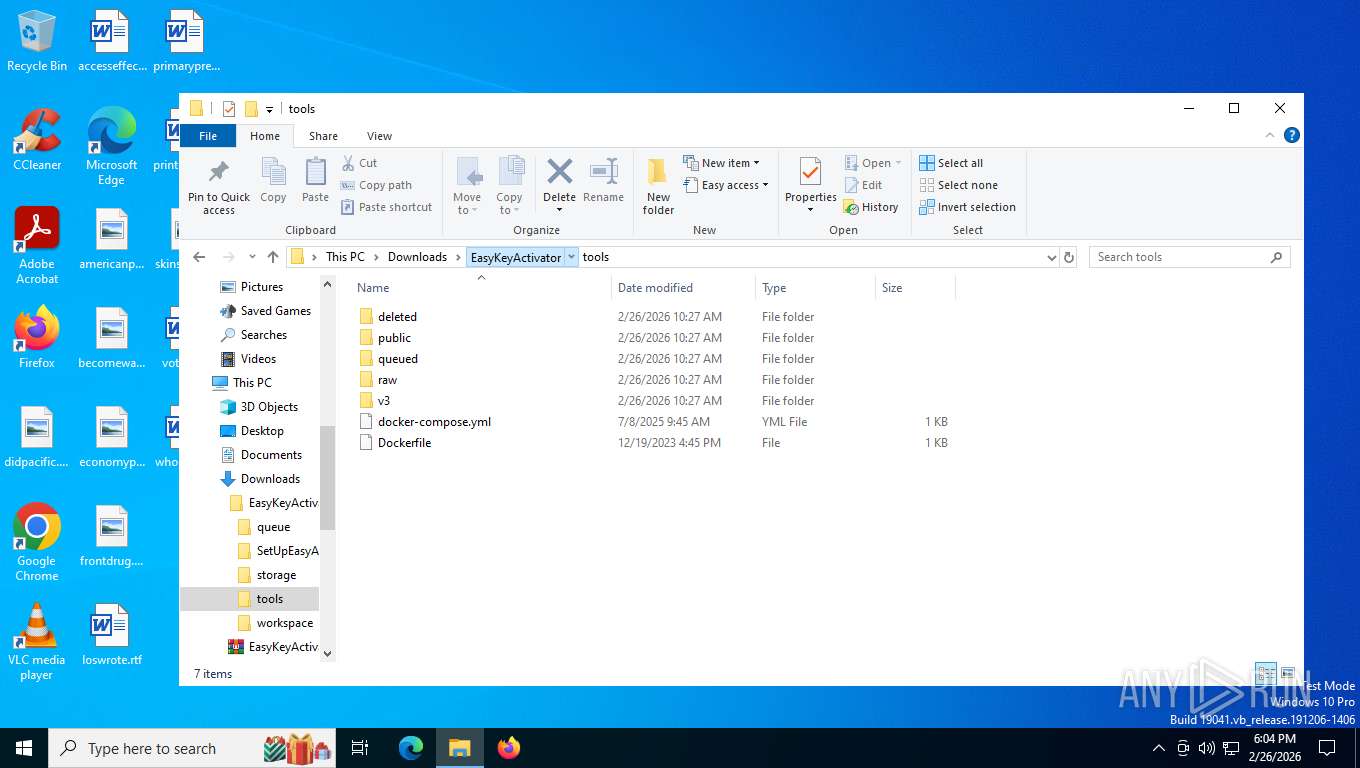This screenshot has width=1360, height=768.
Task: Click Copy path command
Action: [376, 185]
